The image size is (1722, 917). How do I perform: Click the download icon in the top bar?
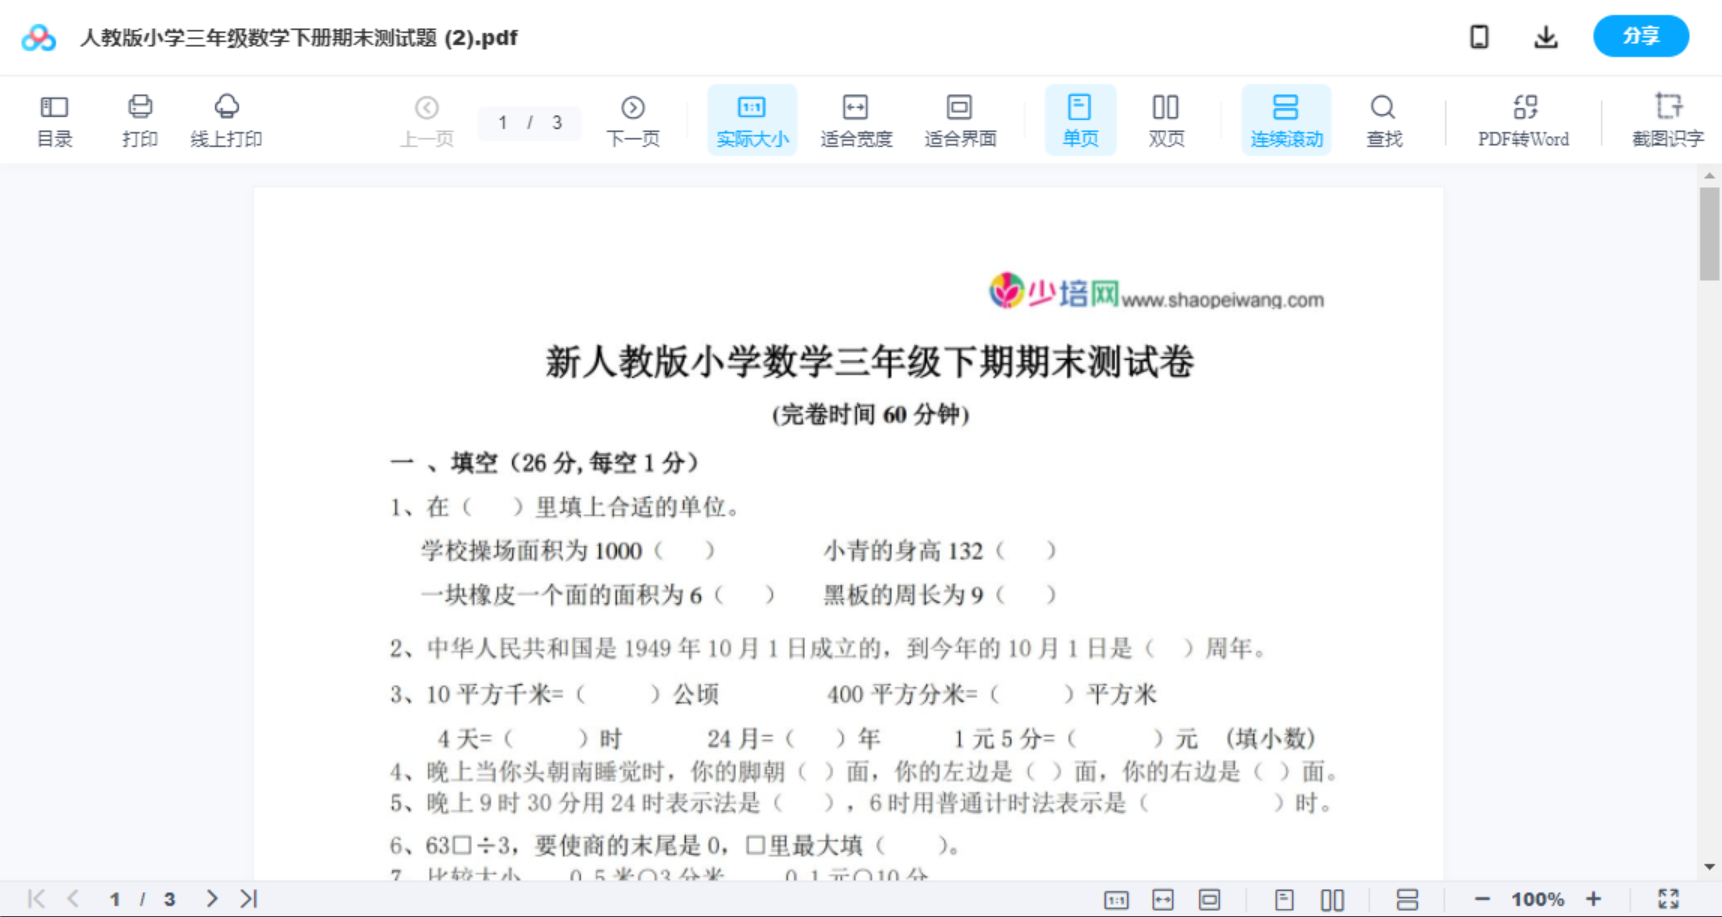coord(1545,36)
